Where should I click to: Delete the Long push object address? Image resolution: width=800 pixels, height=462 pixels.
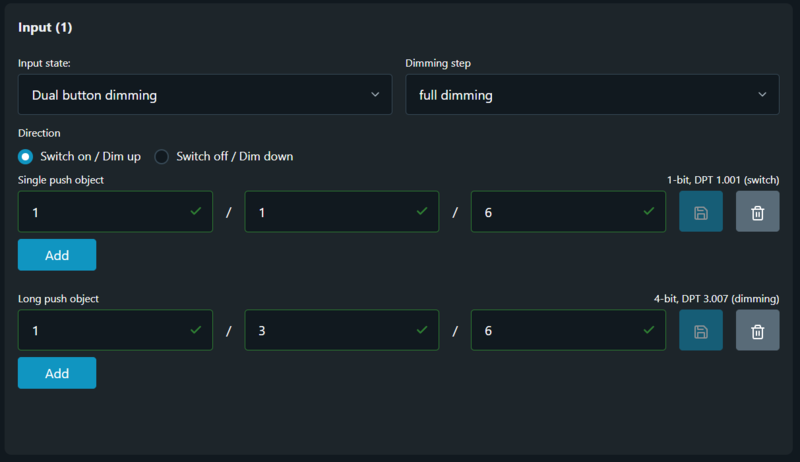pyautogui.click(x=758, y=330)
